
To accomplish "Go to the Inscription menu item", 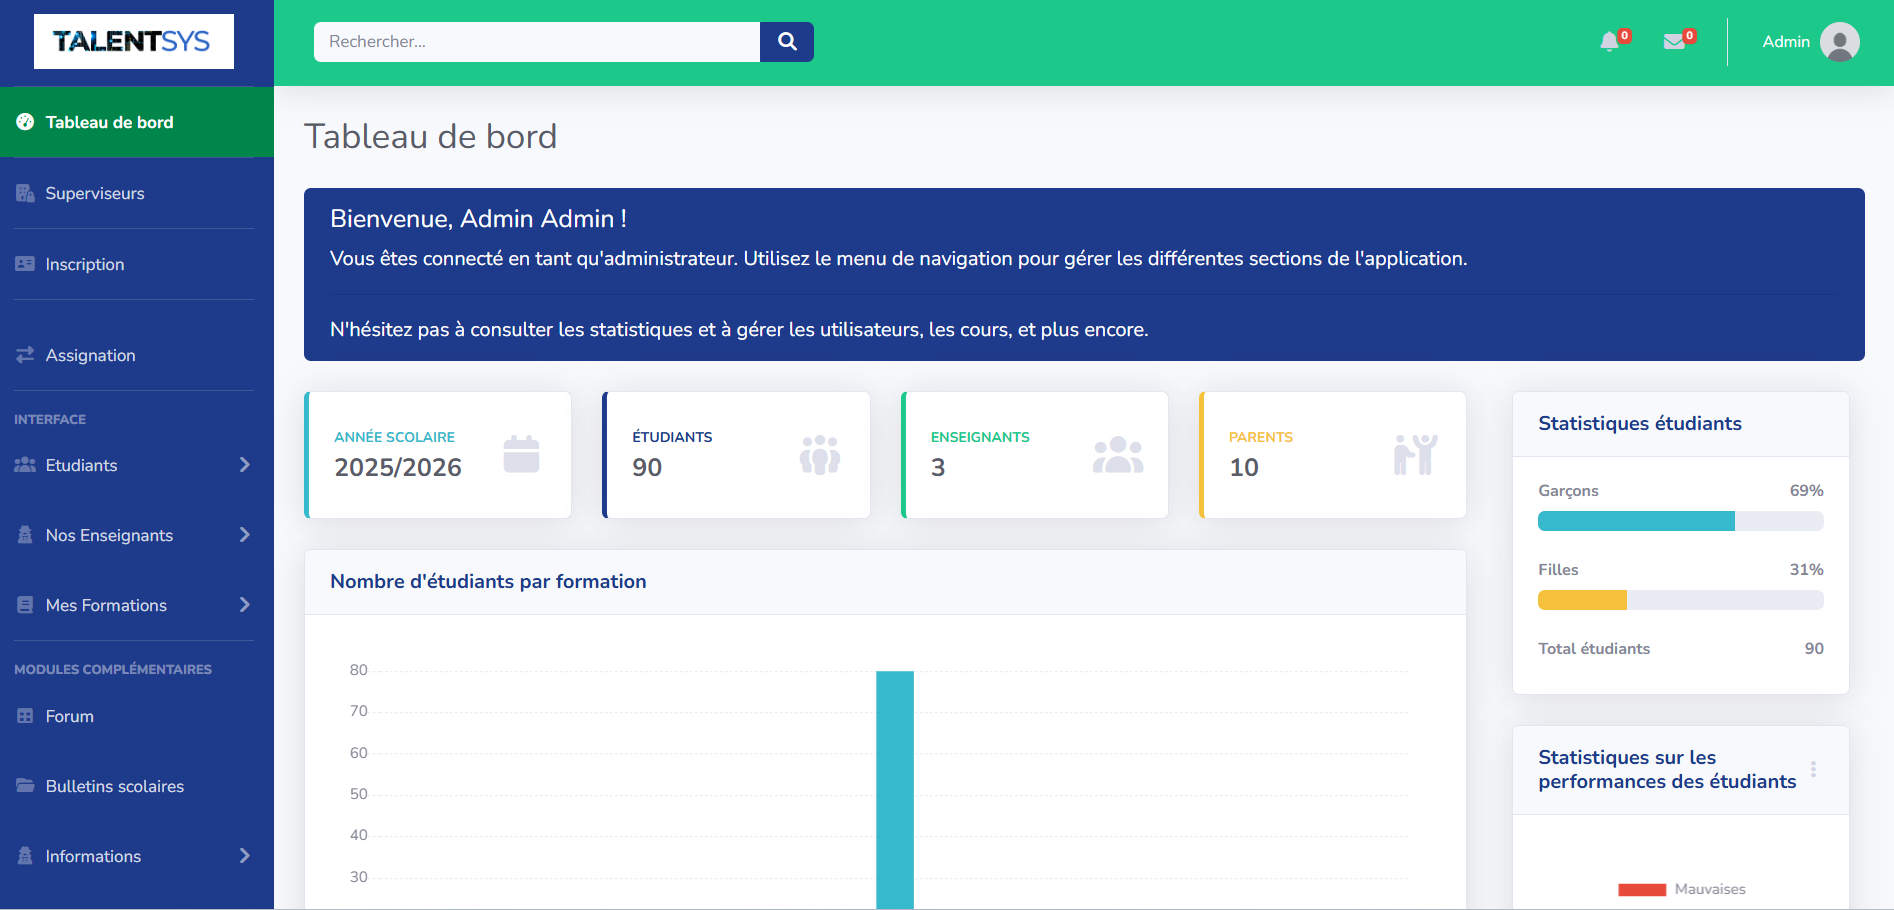I will (x=85, y=264).
